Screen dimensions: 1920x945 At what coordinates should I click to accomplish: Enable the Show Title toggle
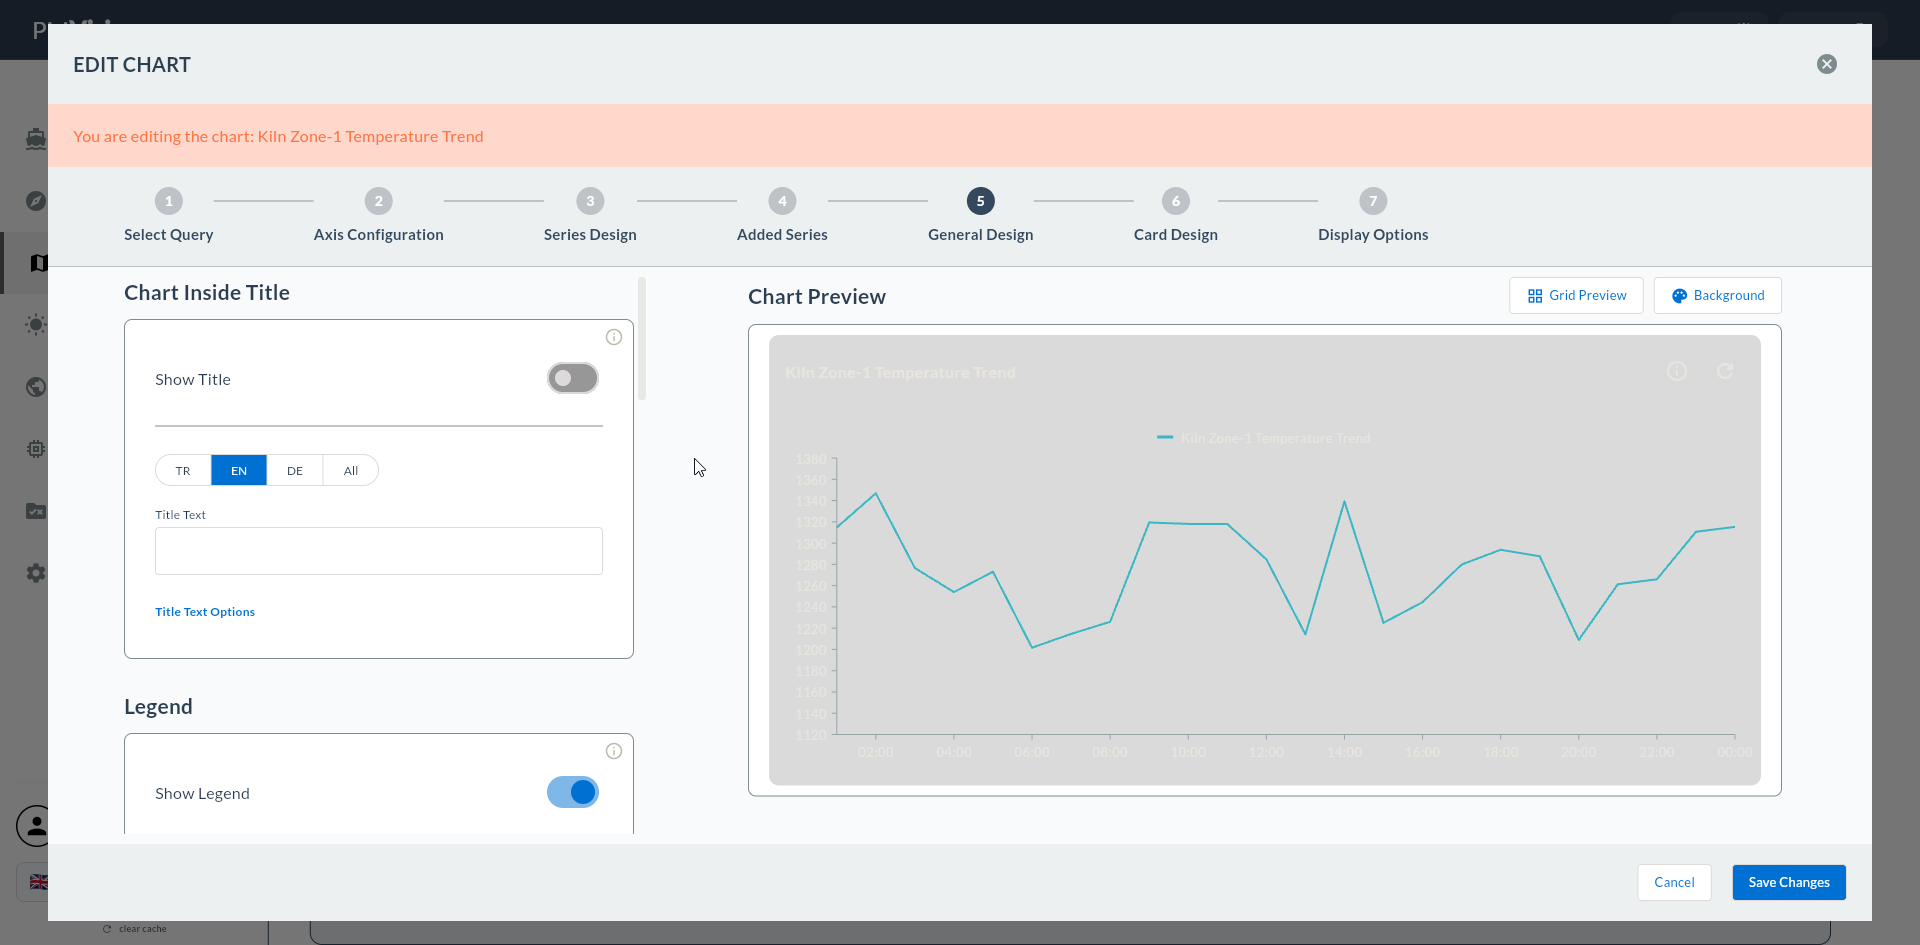[x=573, y=378]
